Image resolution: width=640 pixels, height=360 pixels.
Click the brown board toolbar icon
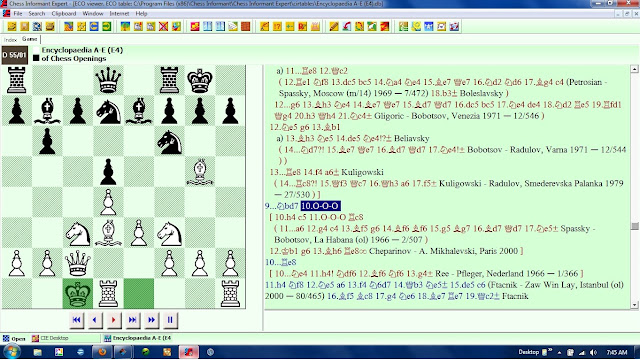(x=245, y=27)
